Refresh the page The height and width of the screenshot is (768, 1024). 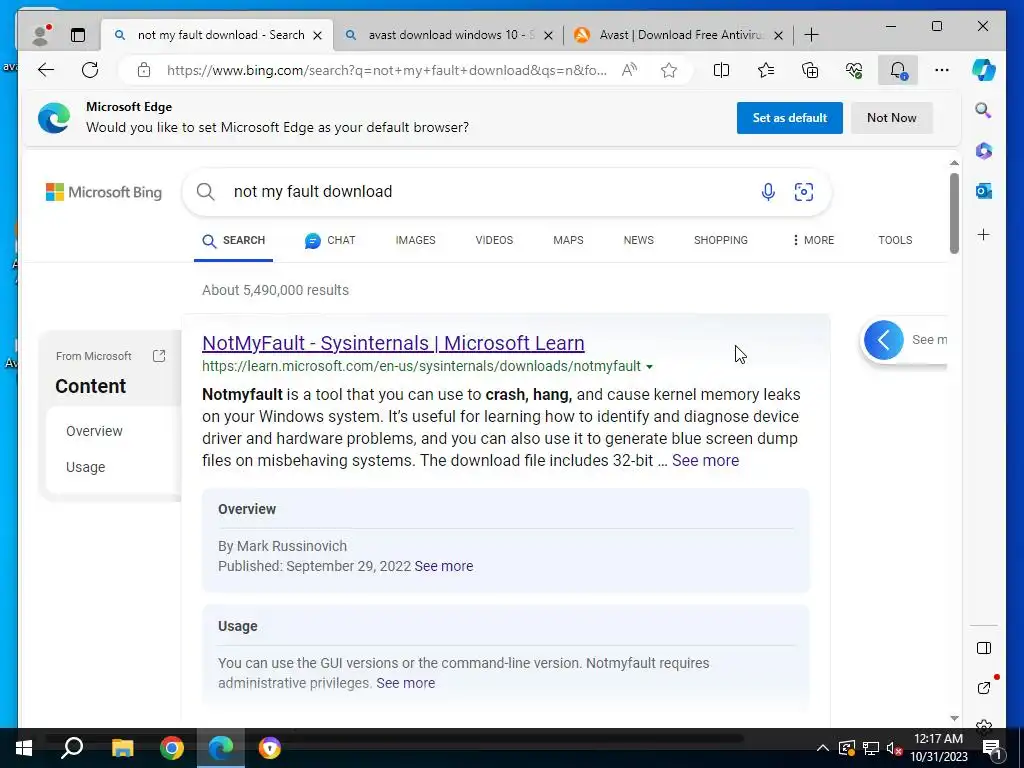(x=89, y=70)
